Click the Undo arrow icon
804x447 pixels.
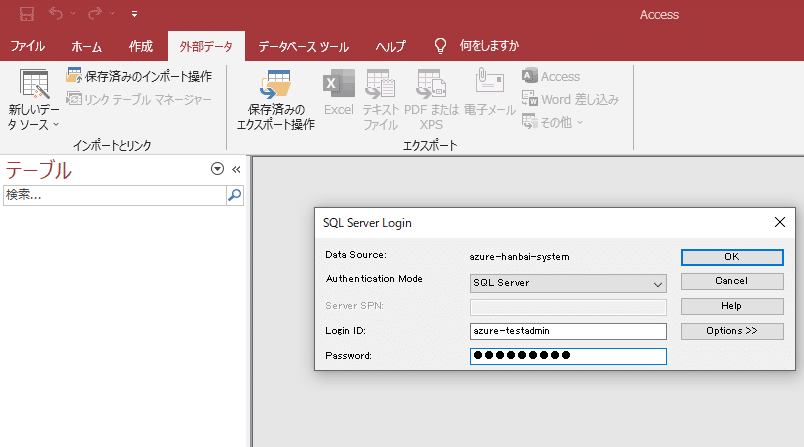56,14
